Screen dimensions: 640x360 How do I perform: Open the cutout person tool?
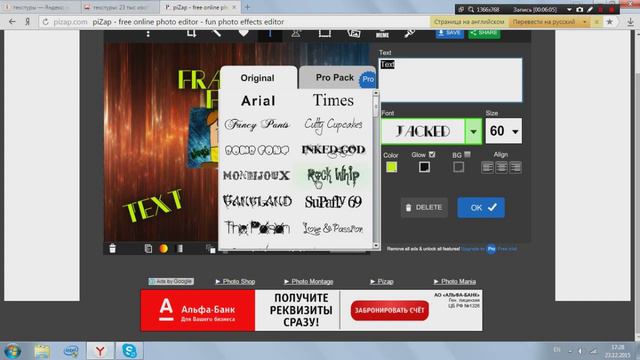296,33
